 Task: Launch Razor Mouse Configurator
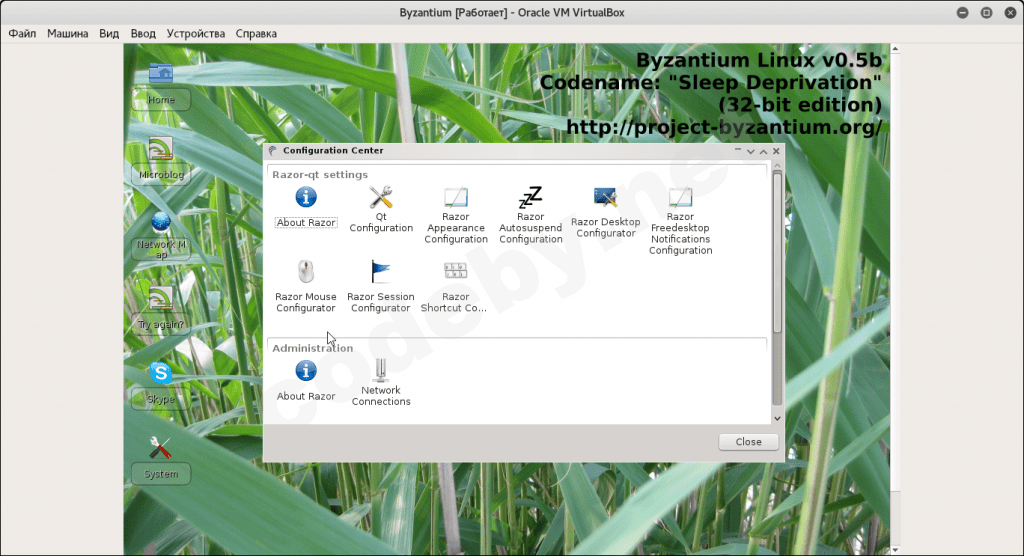[x=306, y=286]
